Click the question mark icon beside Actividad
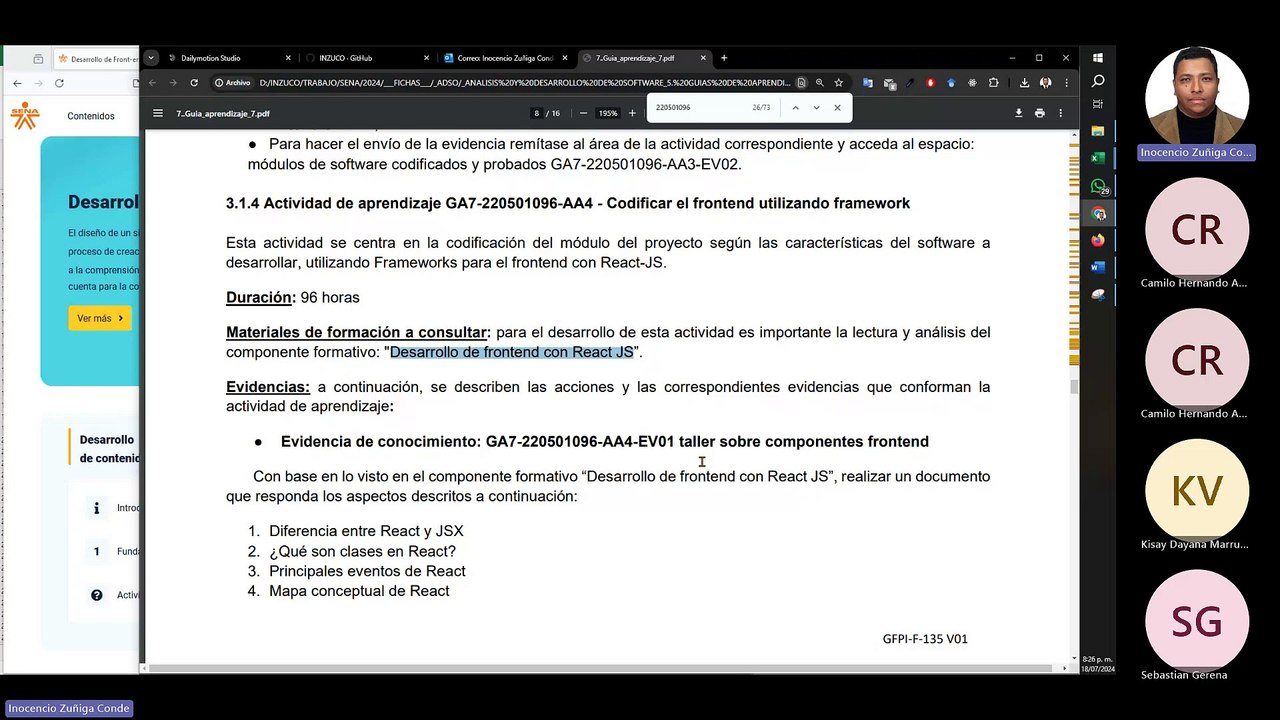 (x=96, y=595)
